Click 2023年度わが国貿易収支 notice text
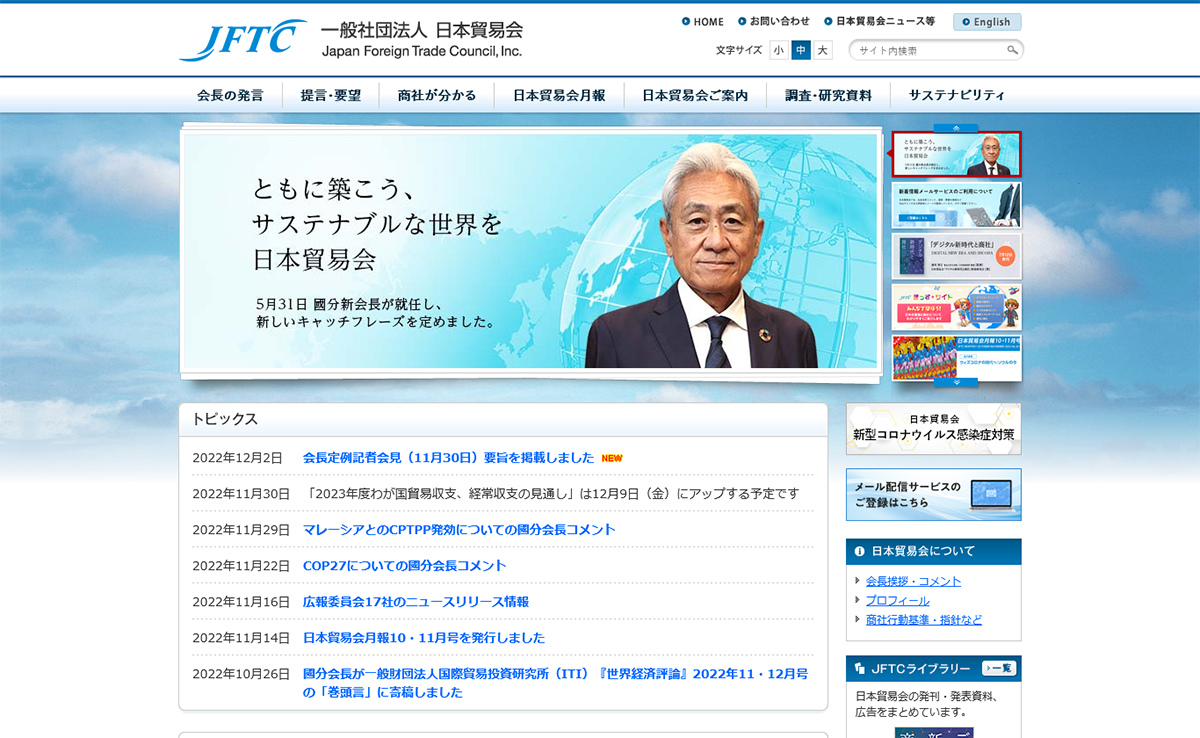Image resolution: width=1200 pixels, height=738 pixels. point(554,494)
